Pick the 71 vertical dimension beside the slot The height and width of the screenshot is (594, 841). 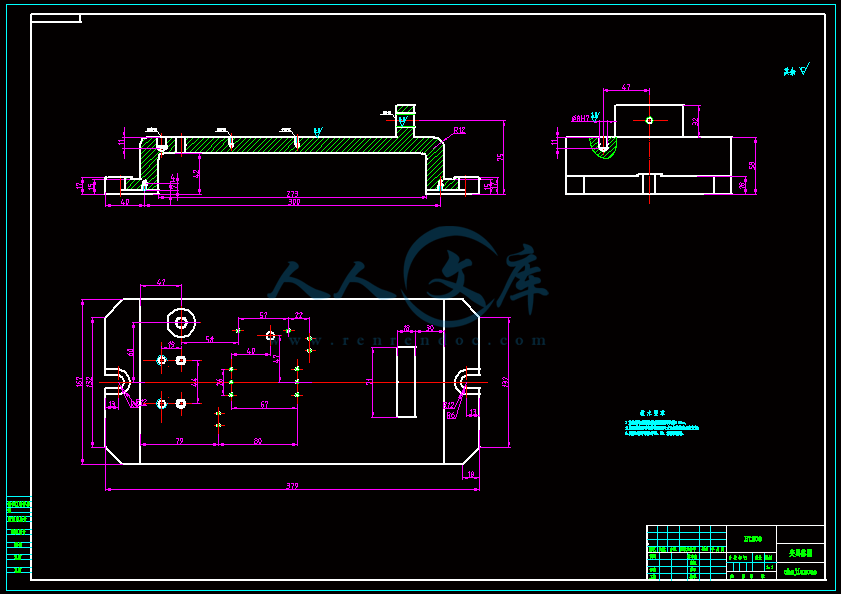click(x=369, y=382)
